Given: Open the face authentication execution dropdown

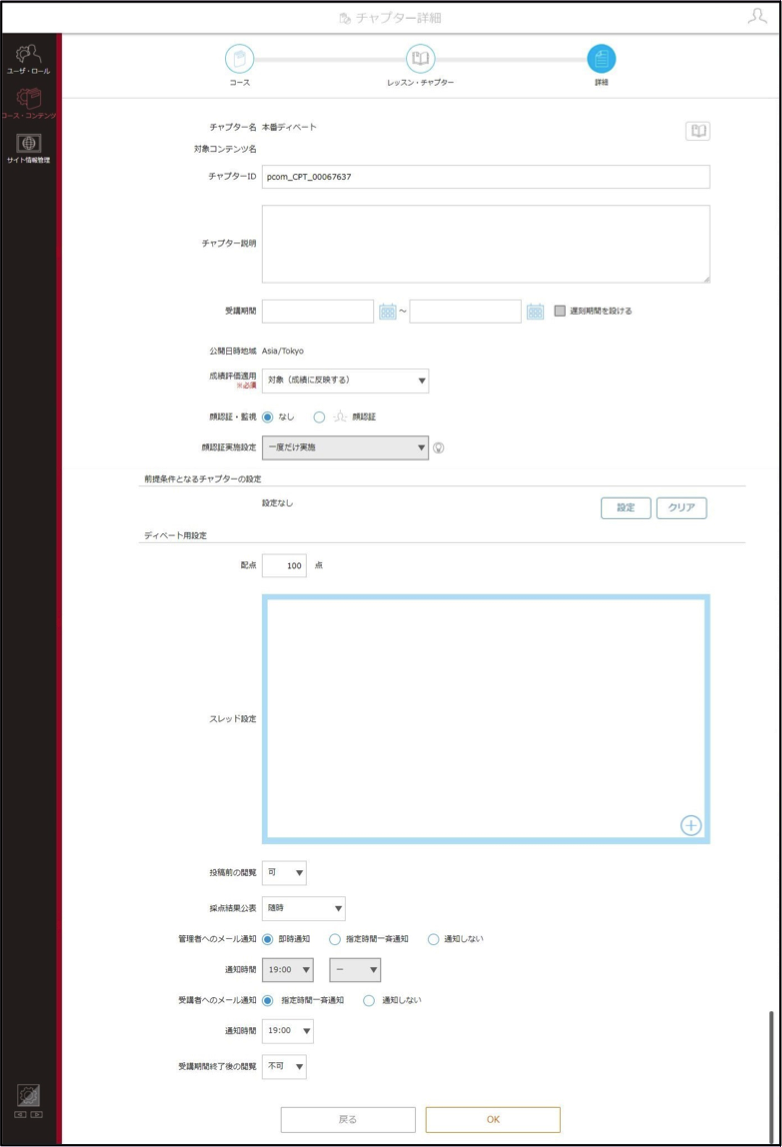Looking at the screenshot, I should (x=345, y=448).
